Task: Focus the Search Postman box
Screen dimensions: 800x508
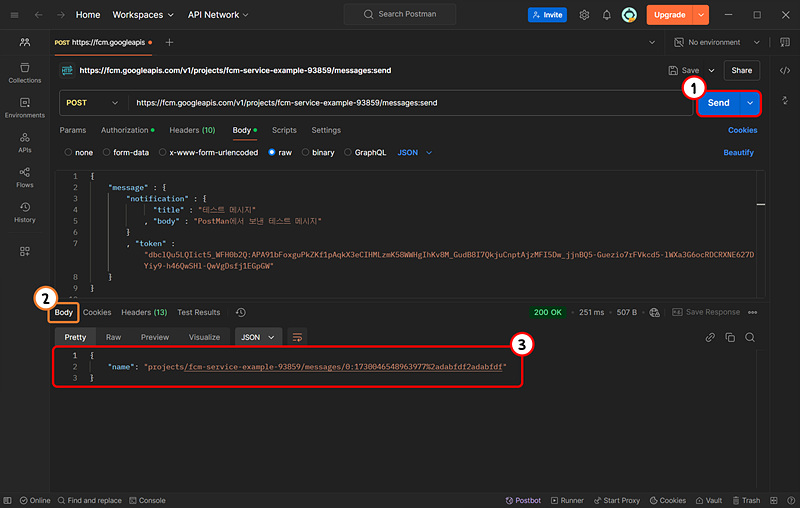Action: pos(400,14)
